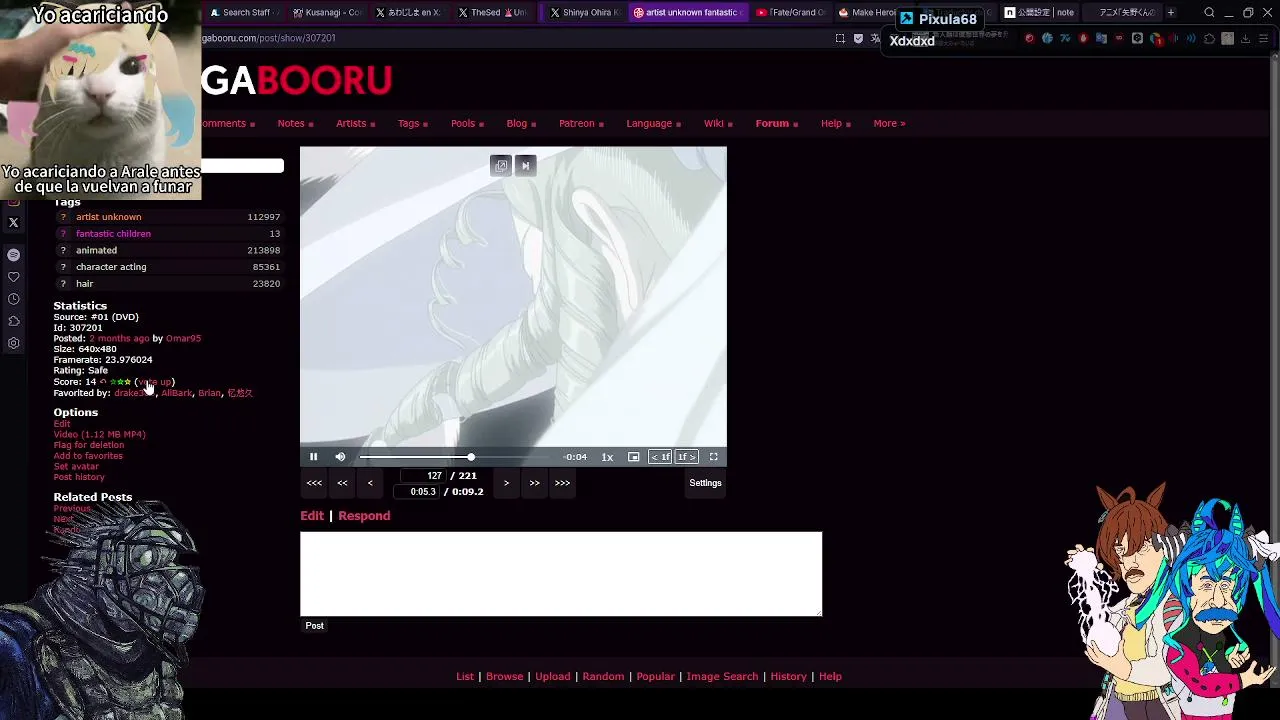Open the Help menu in navigation bar

click(x=835, y=124)
